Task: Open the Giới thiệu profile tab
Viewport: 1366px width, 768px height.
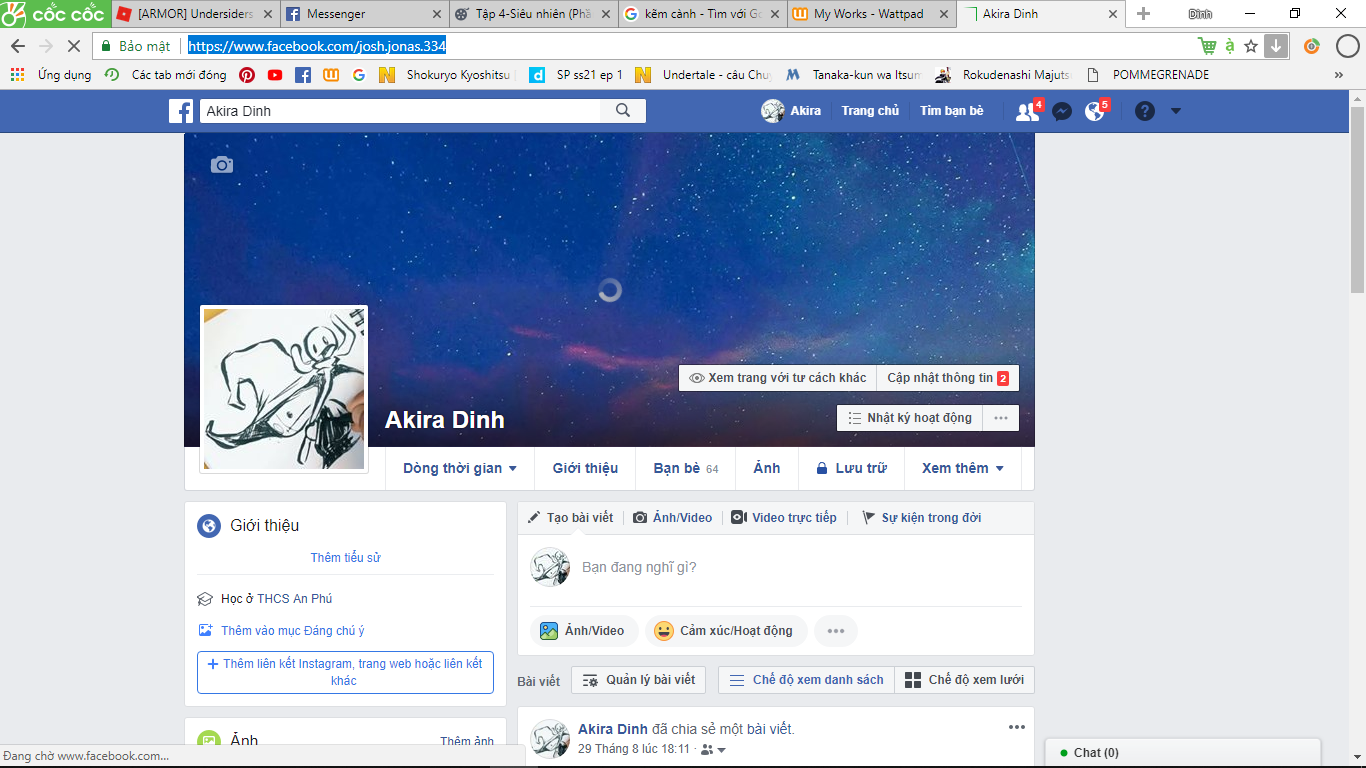Action: pyautogui.click(x=586, y=468)
